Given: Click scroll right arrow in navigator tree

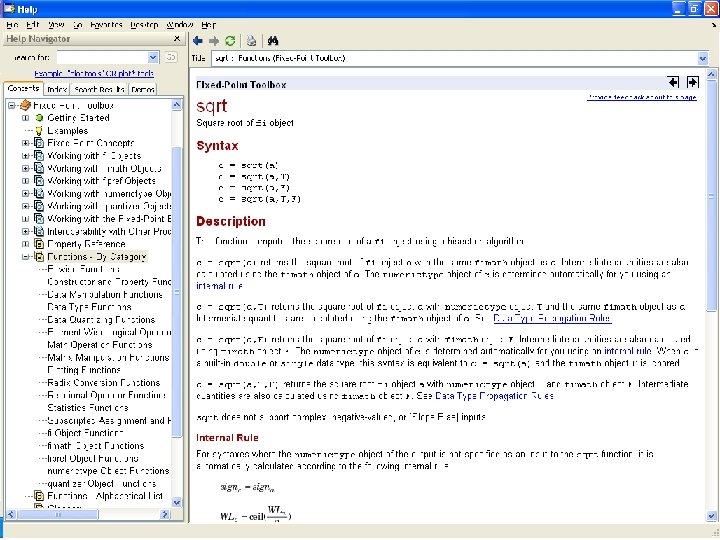Looking at the screenshot, I should (165, 515).
